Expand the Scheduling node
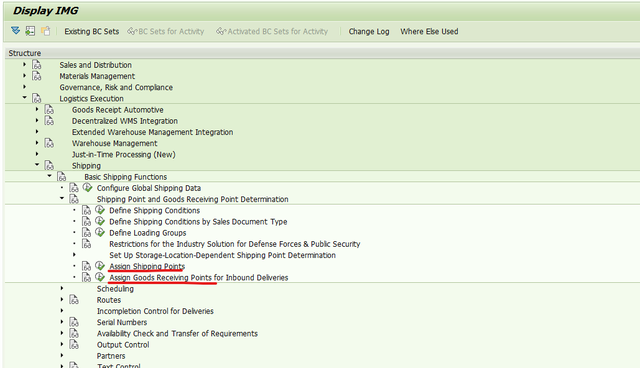640x368 pixels. [x=62, y=288]
